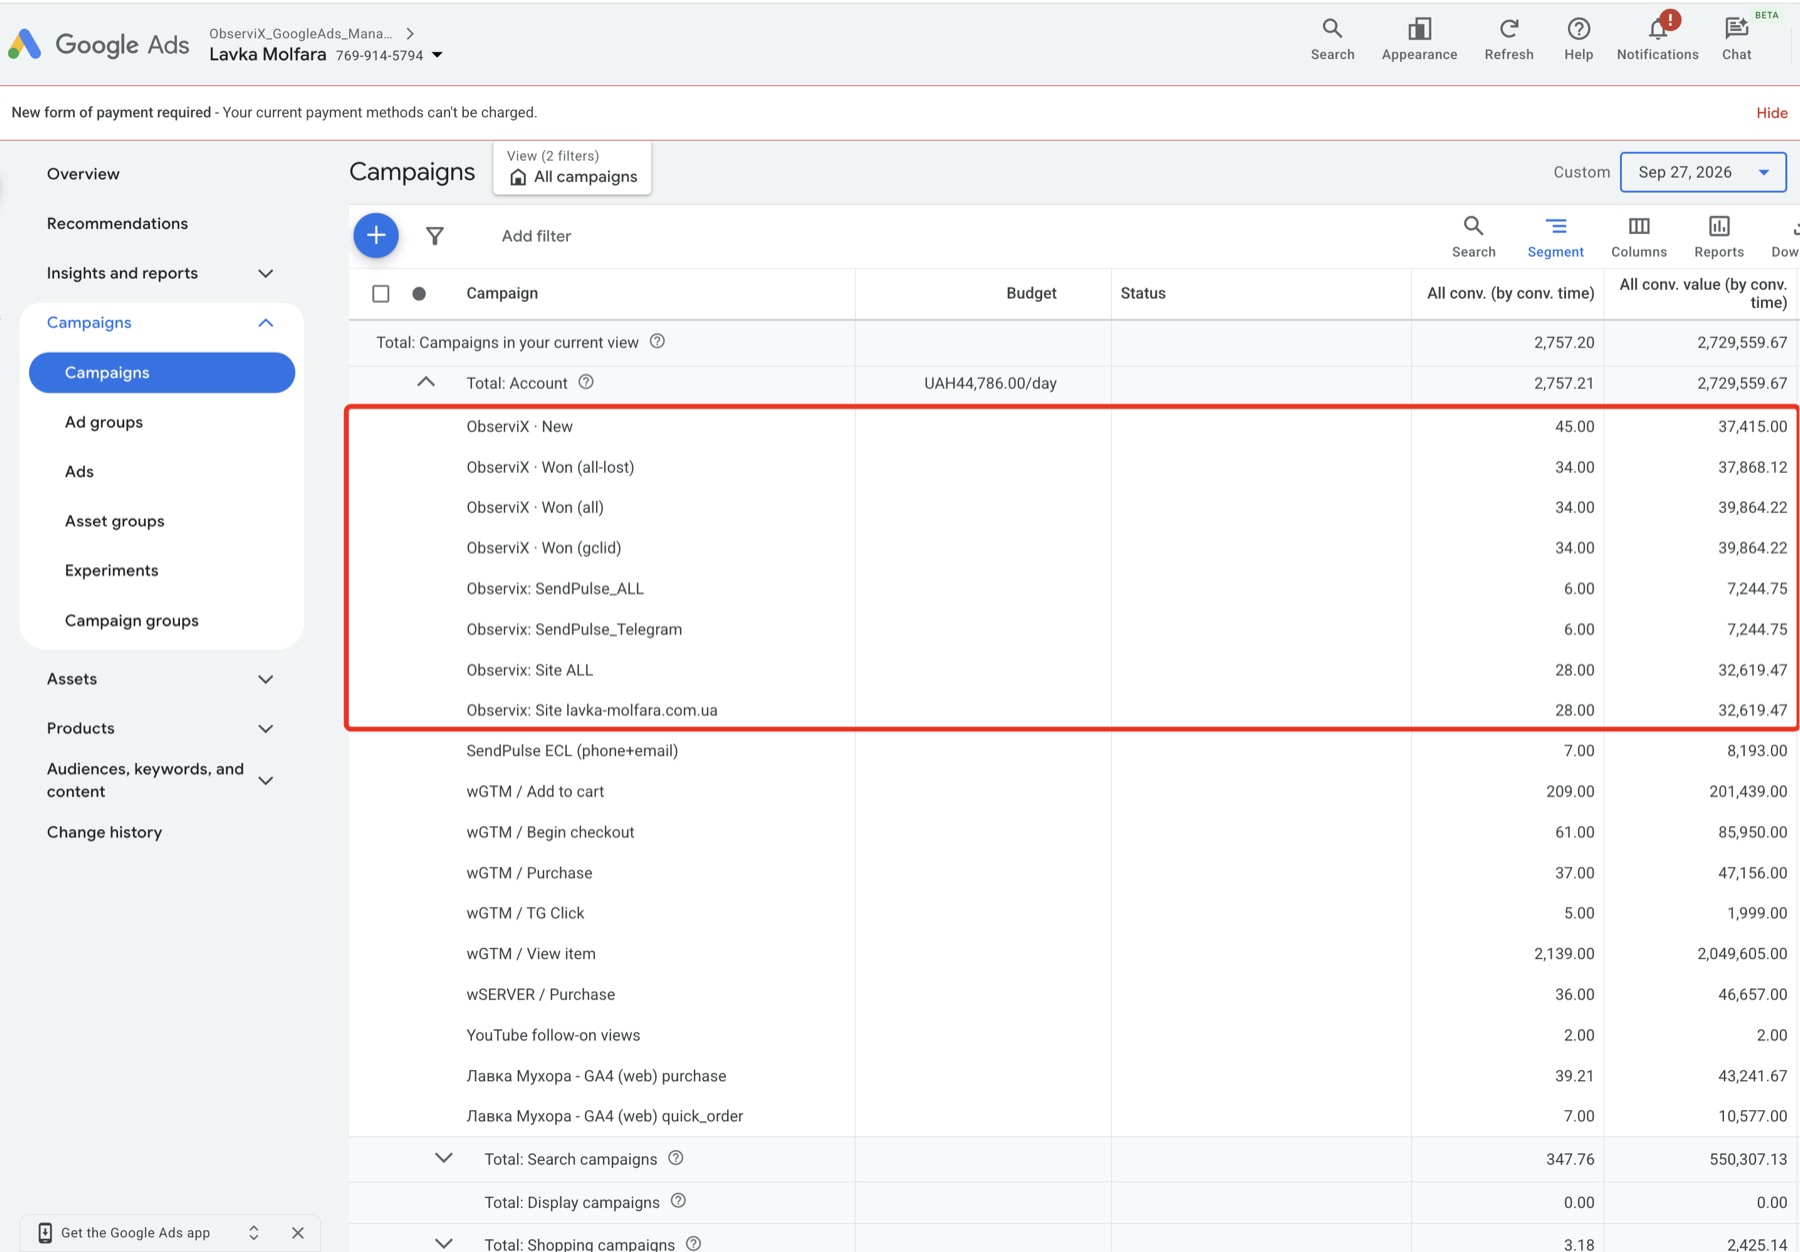Image resolution: width=1800 pixels, height=1252 pixels.
Task: Click the Refresh icon
Action: click(x=1509, y=40)
